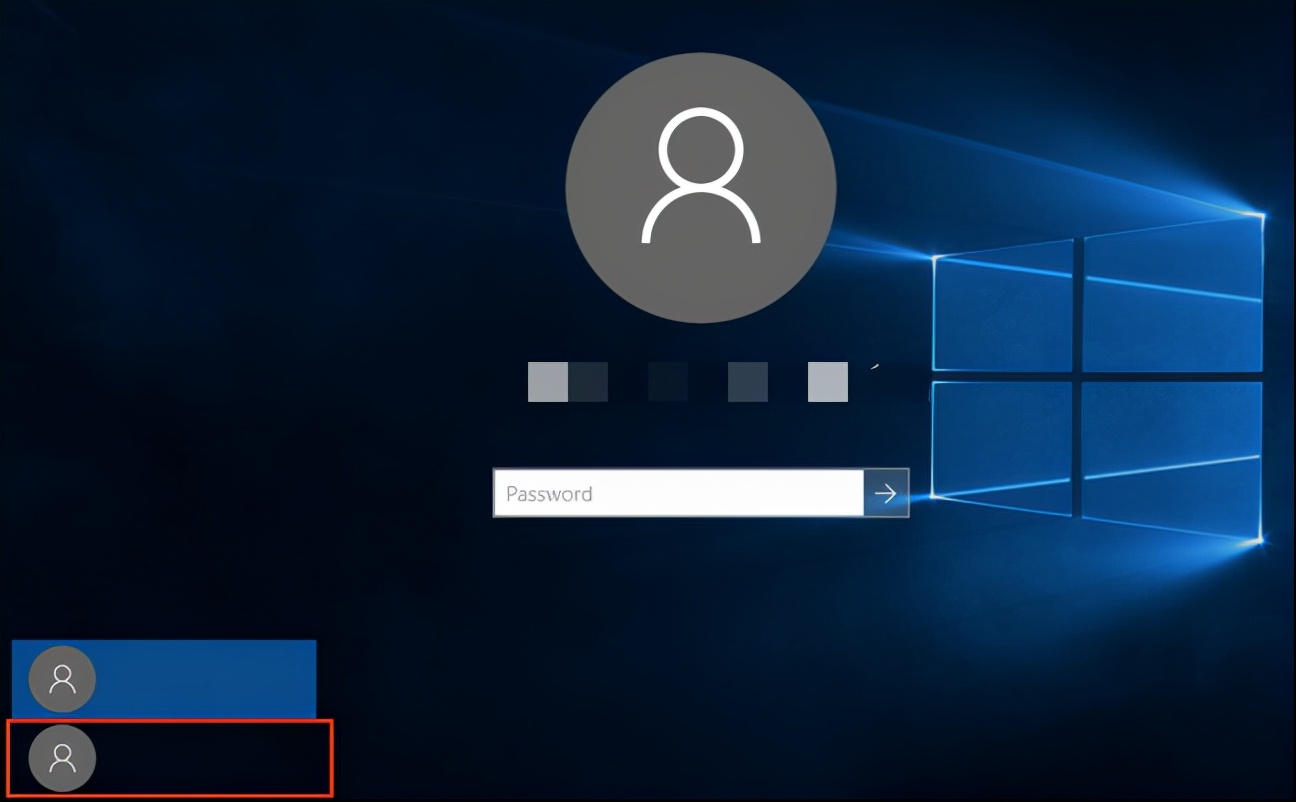
Task: Click the arrow button beside the password box
Action: [887, 492]
